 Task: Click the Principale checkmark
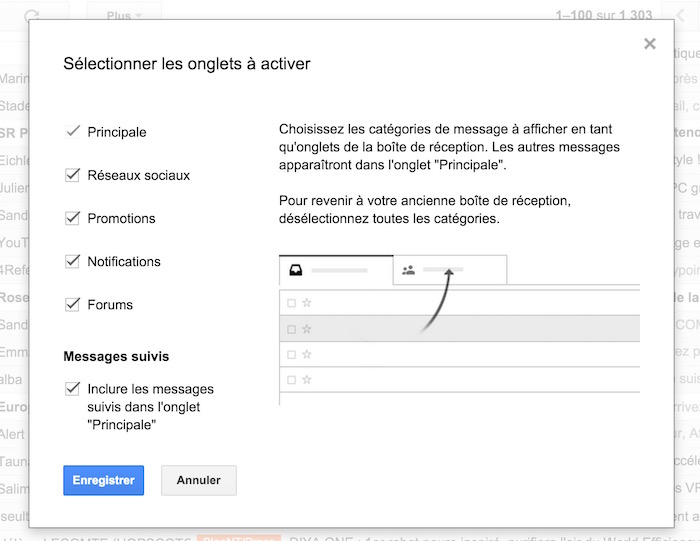(72, 132)
